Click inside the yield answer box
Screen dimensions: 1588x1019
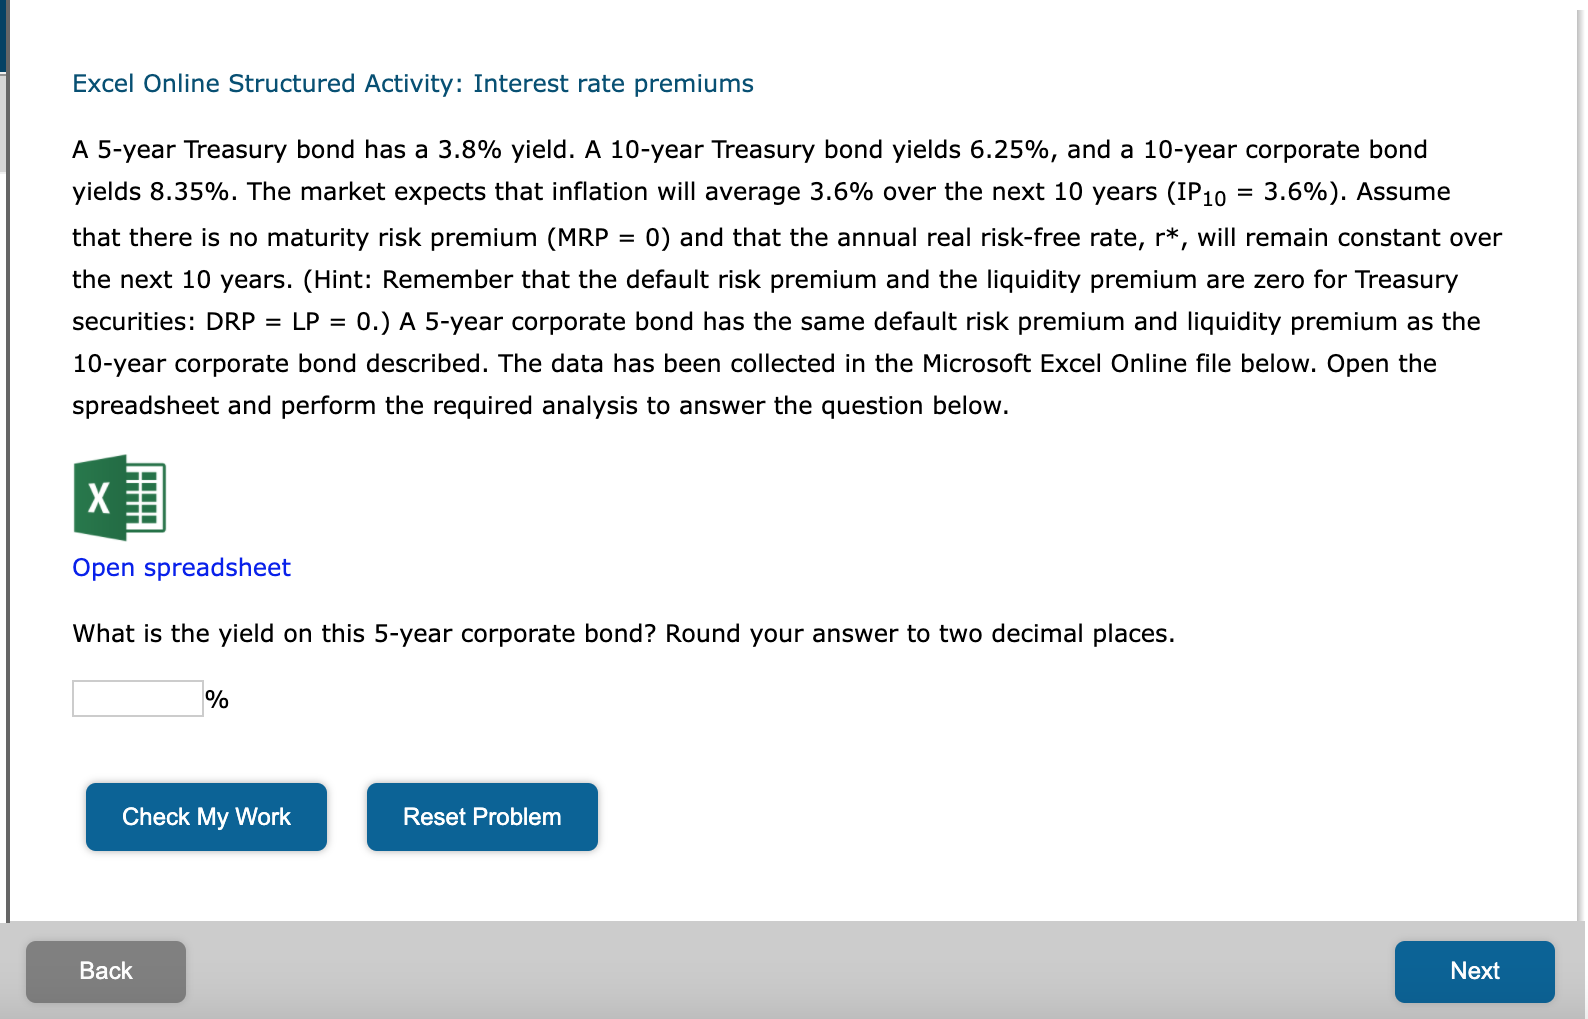pos(136,698)
